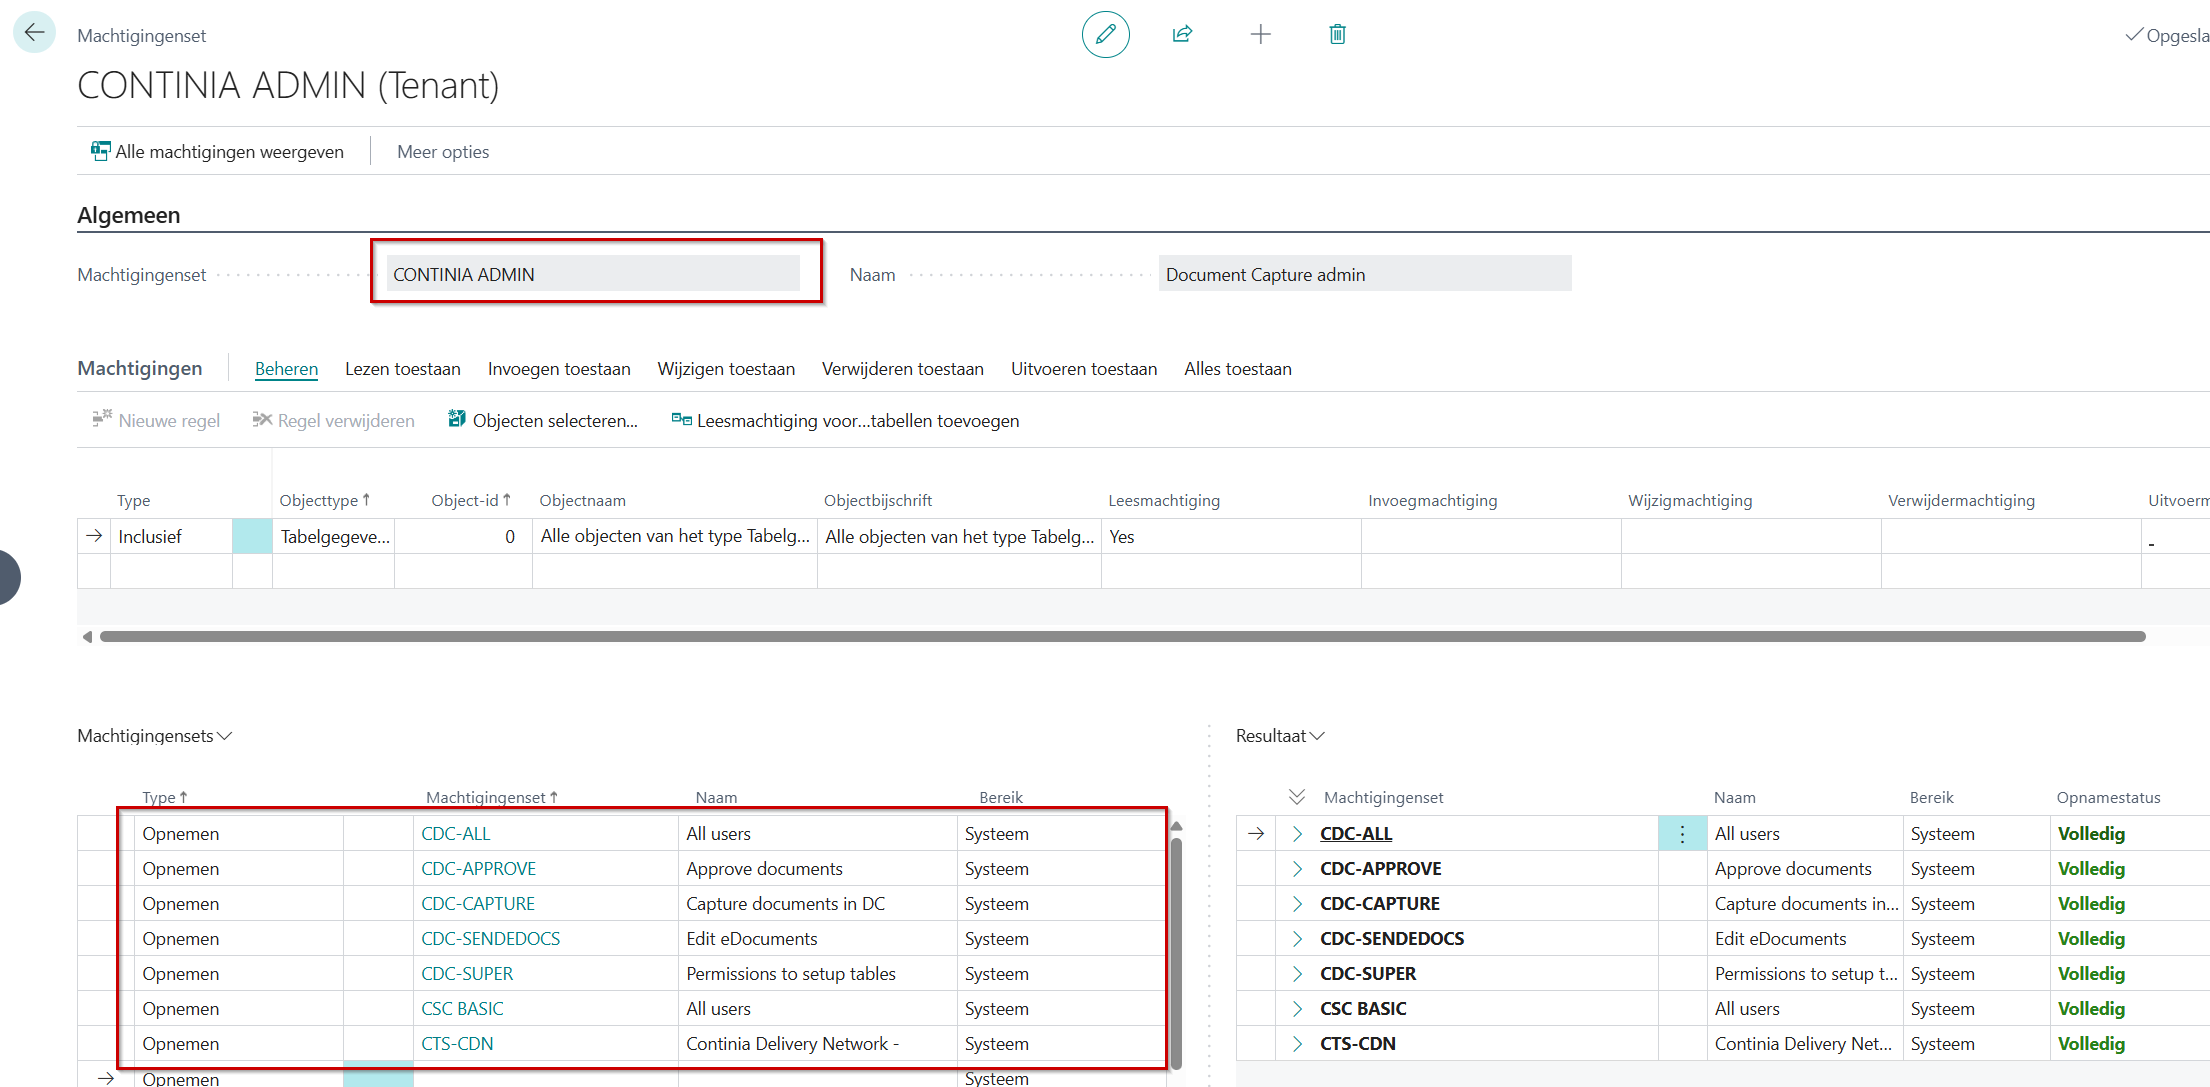The image size is (2210, 1087).
Task: Select Wijzigen toestaan menu
Action: coord(726,368)
